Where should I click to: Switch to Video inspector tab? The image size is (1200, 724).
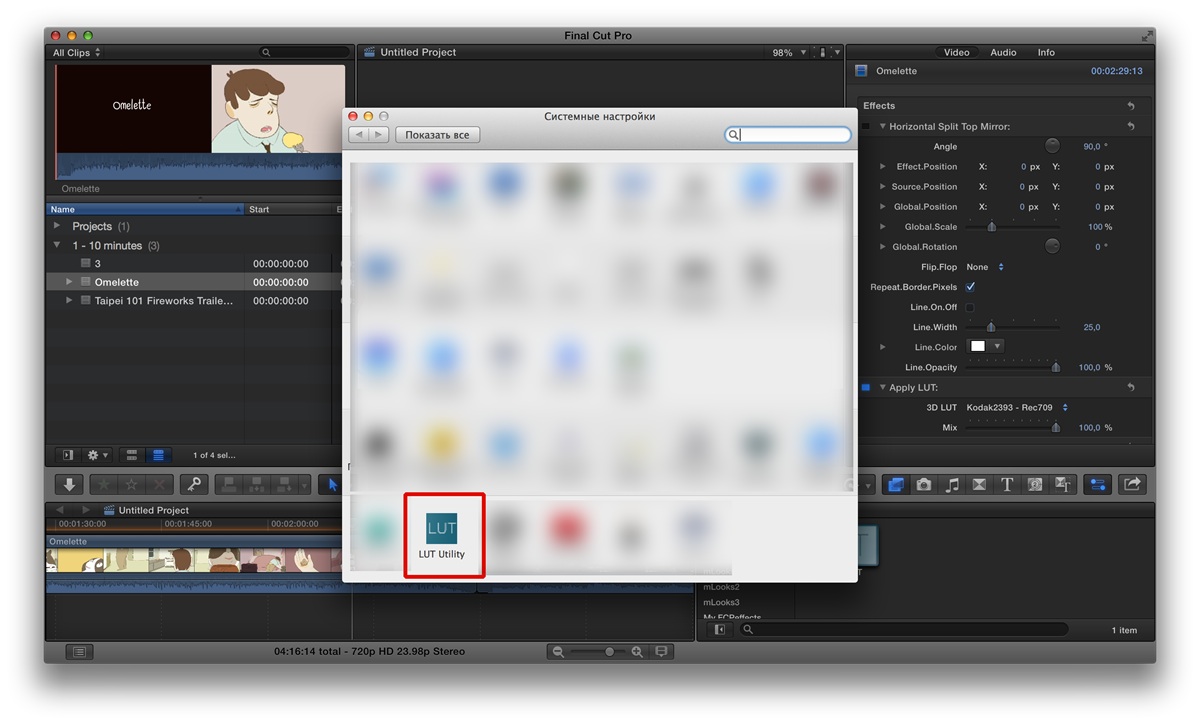tap(957, 52)
